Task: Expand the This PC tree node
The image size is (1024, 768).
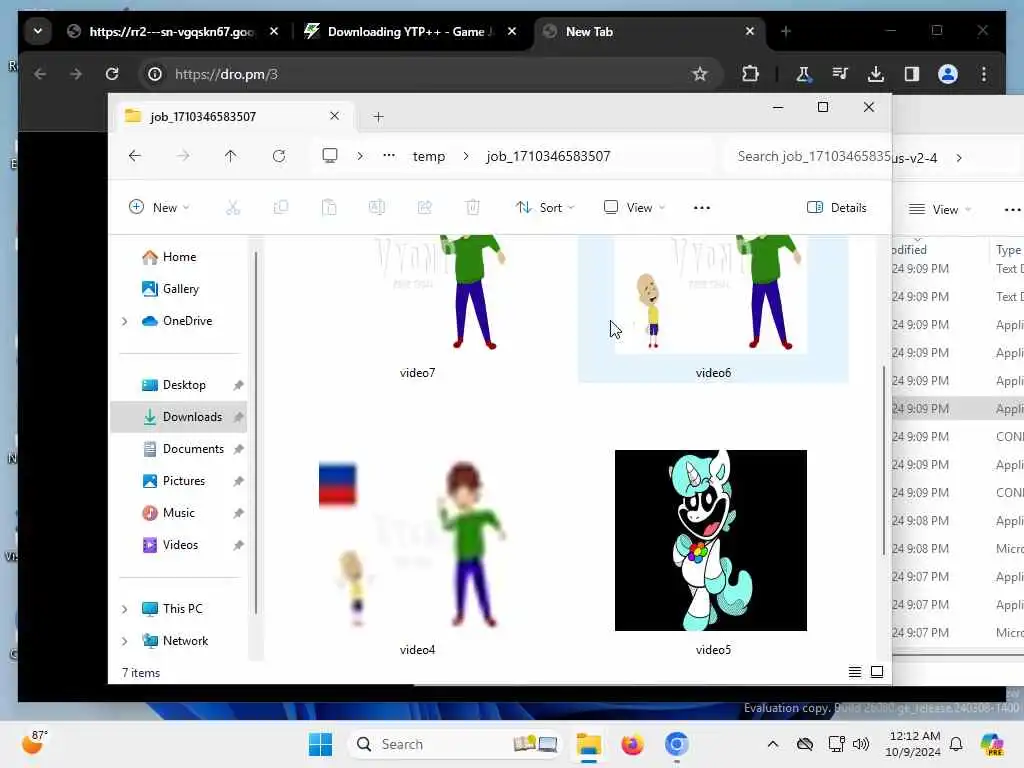Action: pos(124,609)
